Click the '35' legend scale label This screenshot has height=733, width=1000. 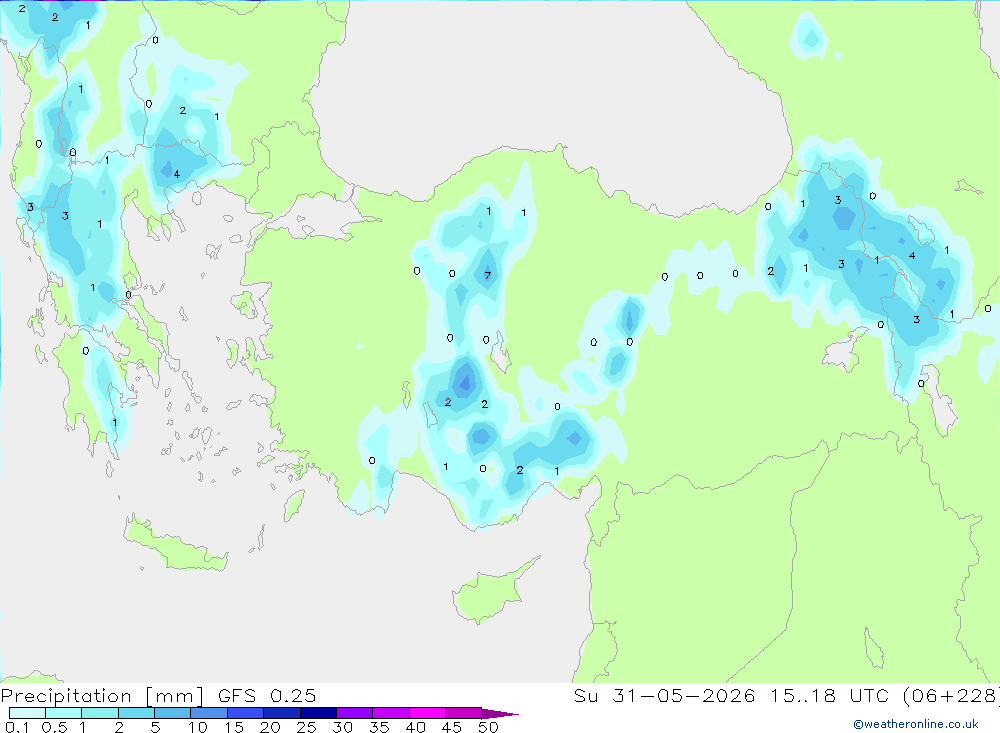(x=379, y=727)
